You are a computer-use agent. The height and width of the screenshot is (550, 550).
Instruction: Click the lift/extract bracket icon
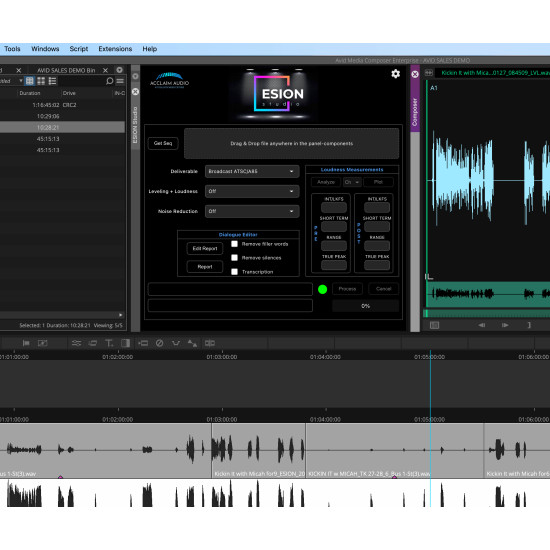point(176,343)
